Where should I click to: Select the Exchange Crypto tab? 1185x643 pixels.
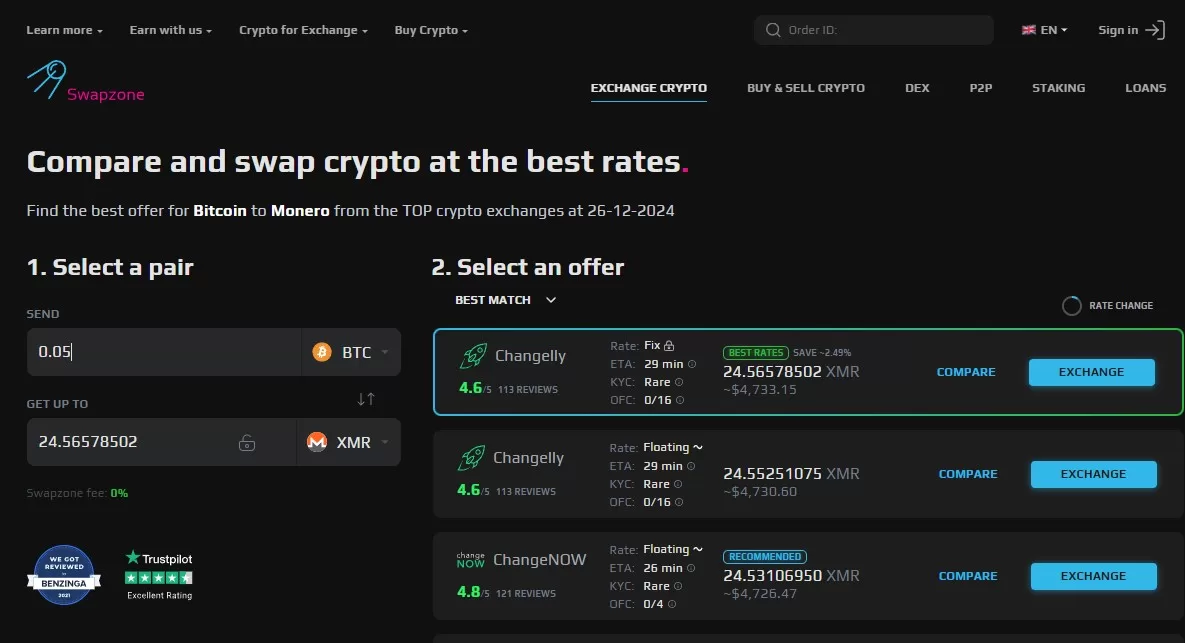648,88
